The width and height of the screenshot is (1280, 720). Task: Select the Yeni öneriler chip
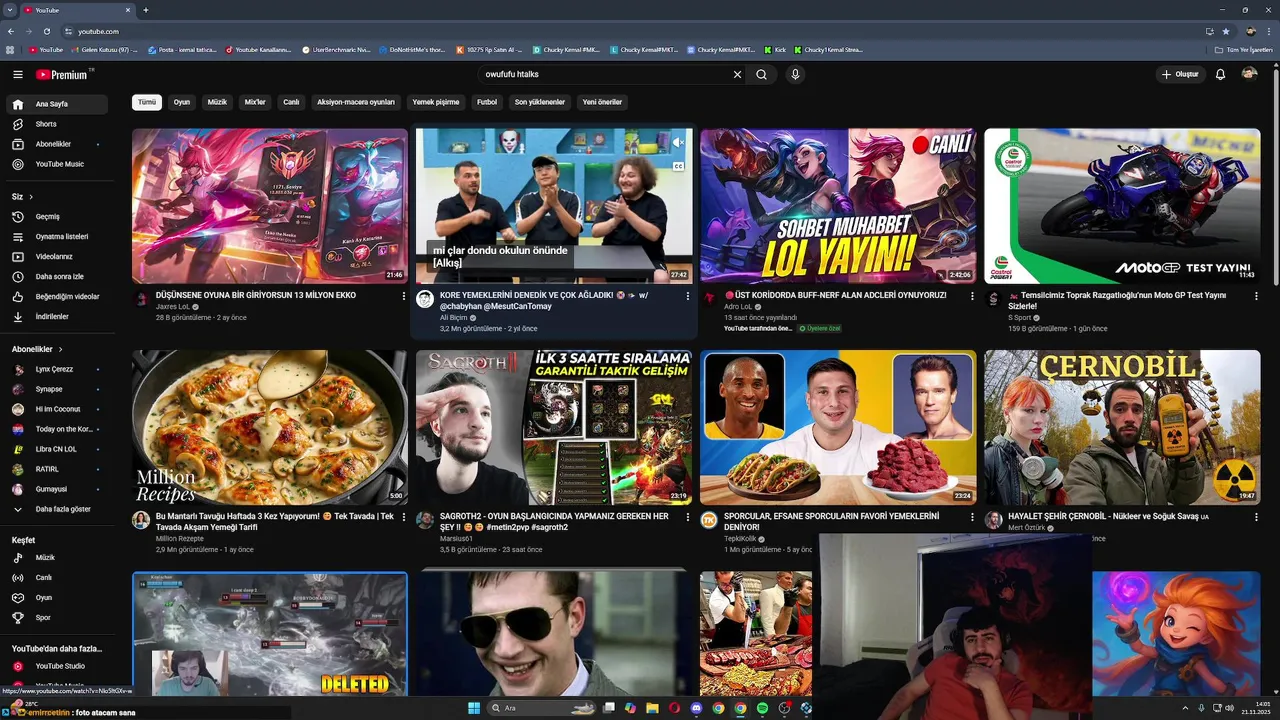tap(602, 102)
